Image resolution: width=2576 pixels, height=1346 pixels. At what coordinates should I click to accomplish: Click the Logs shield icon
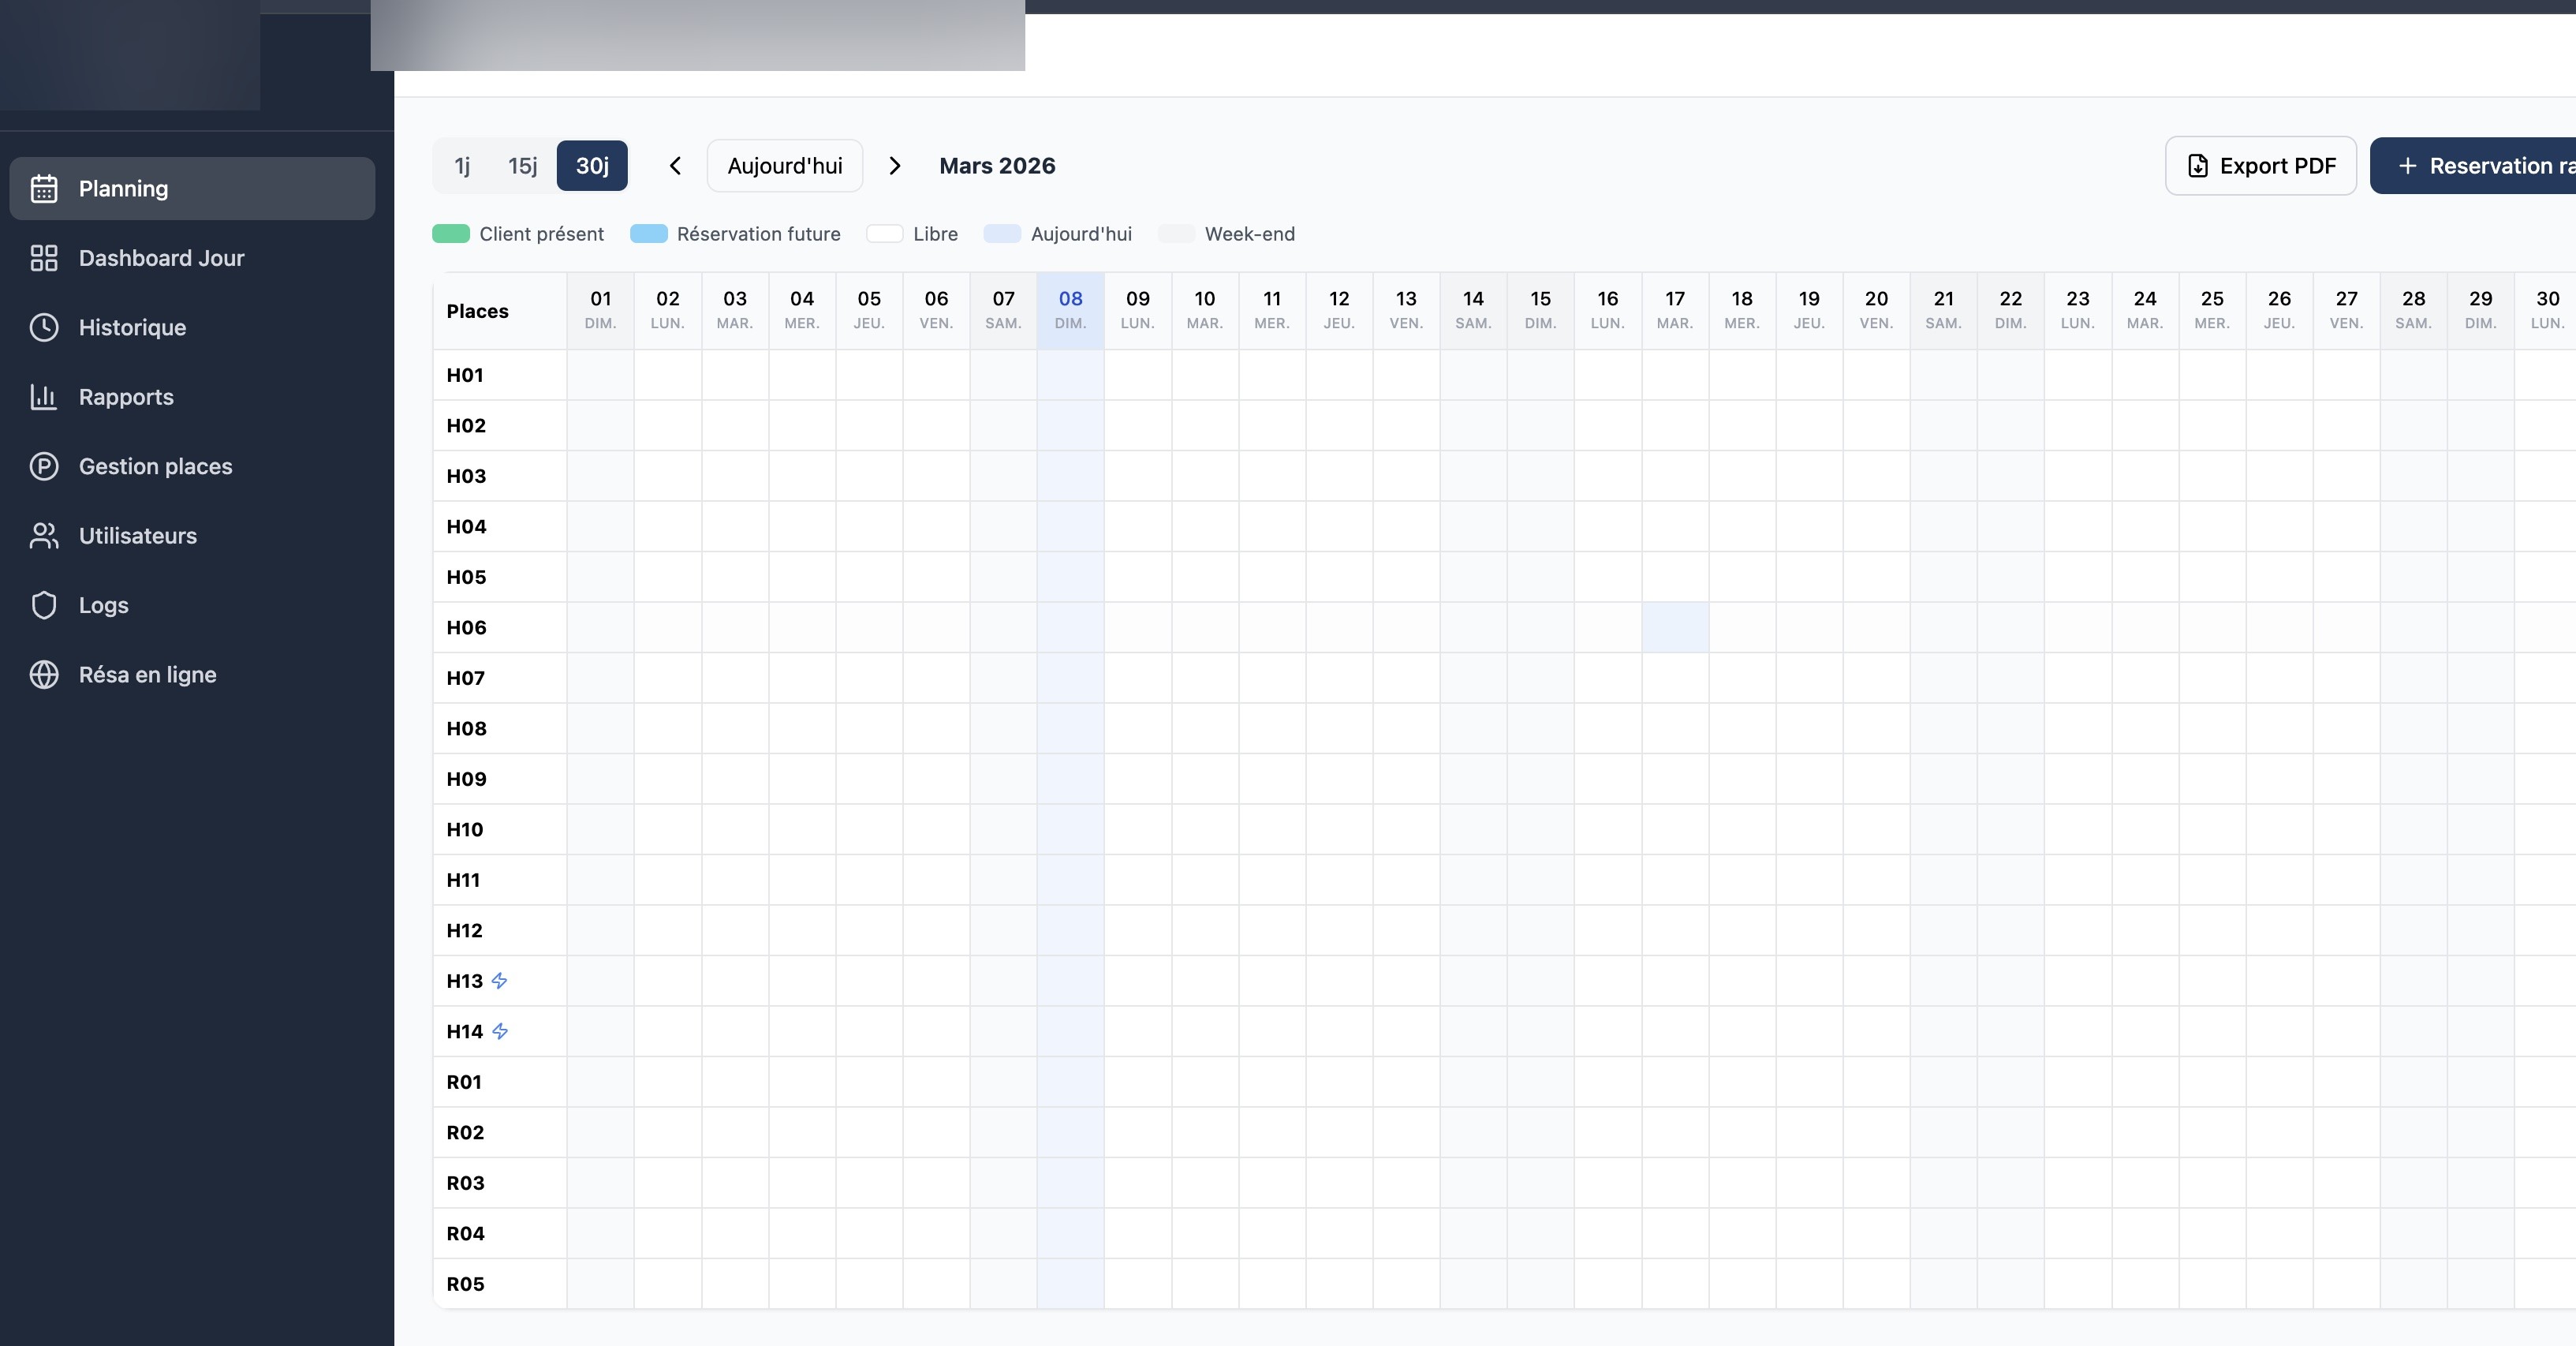[44, 605]
